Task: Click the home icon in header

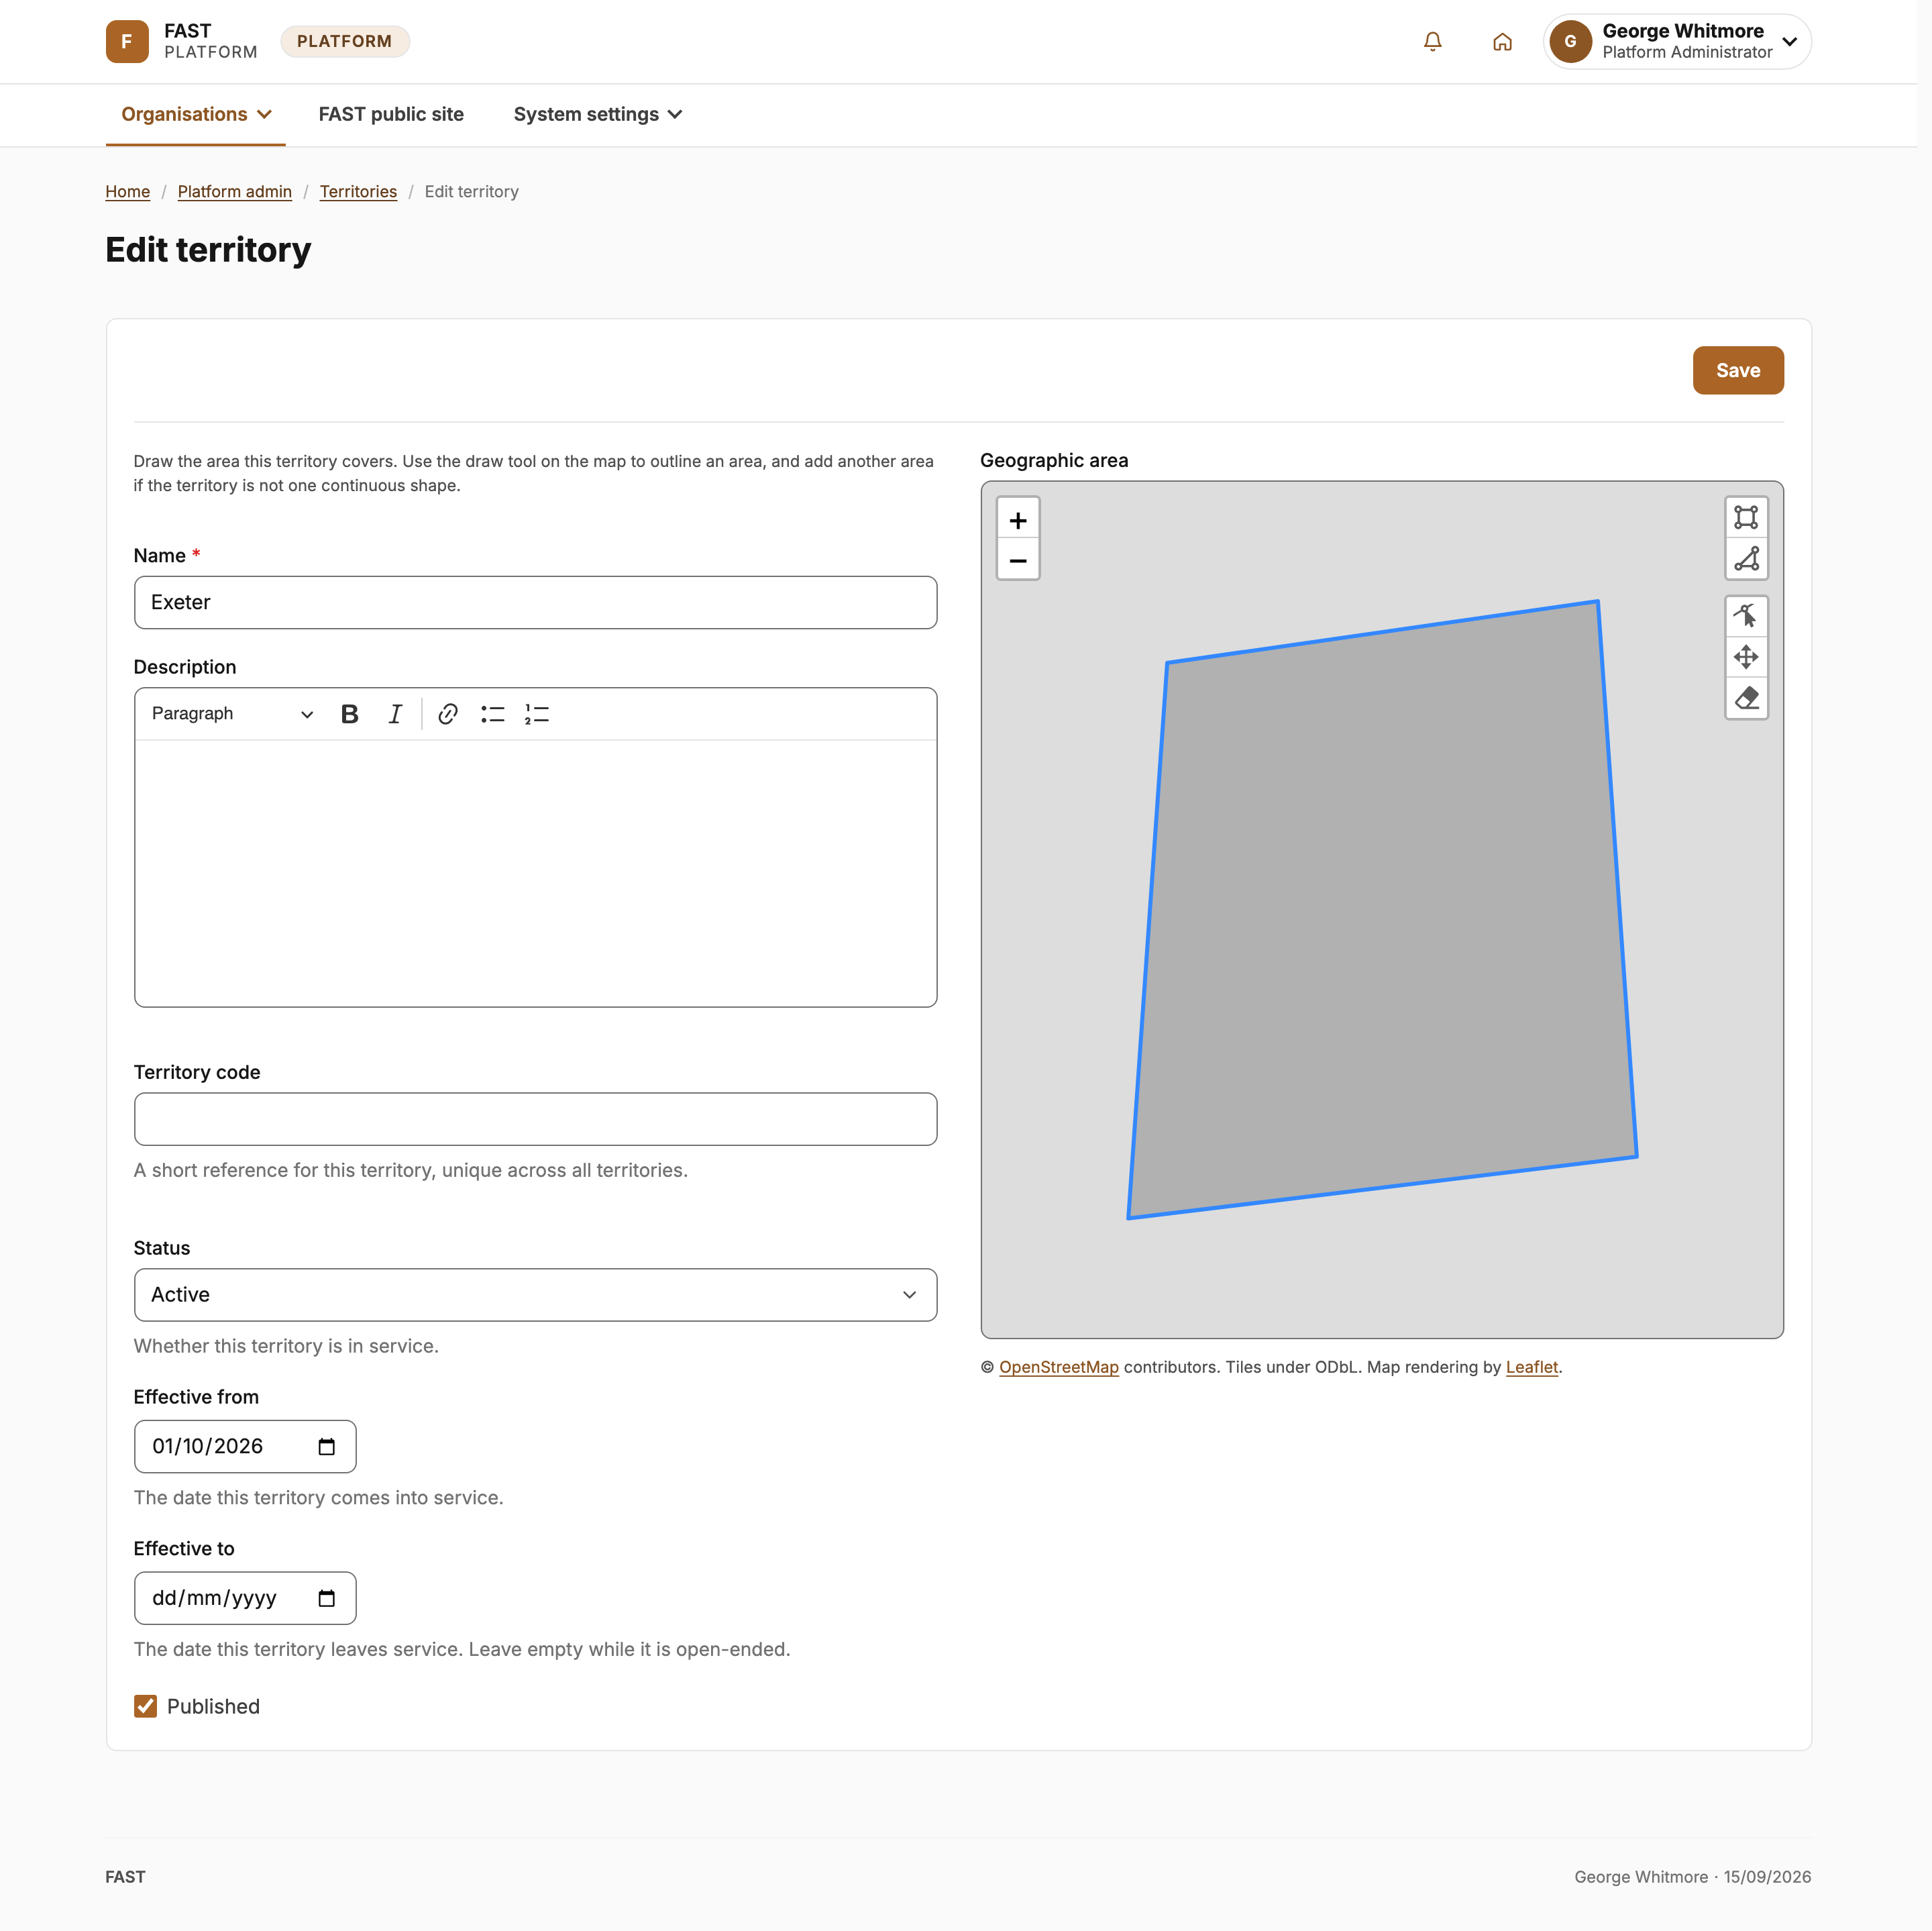Action: click(1501, 41)
